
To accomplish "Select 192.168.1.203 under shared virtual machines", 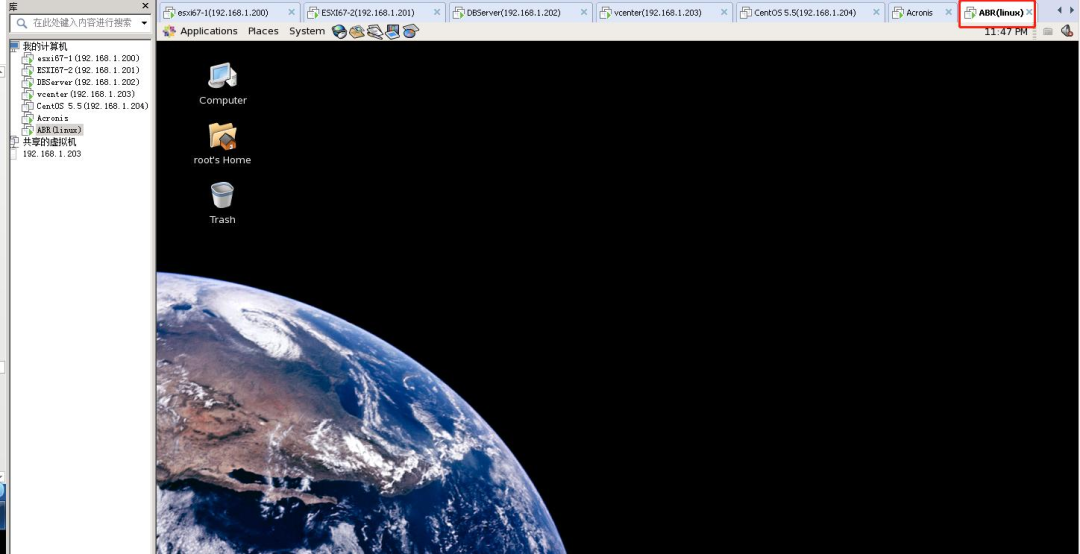I will tap(52, 154).
